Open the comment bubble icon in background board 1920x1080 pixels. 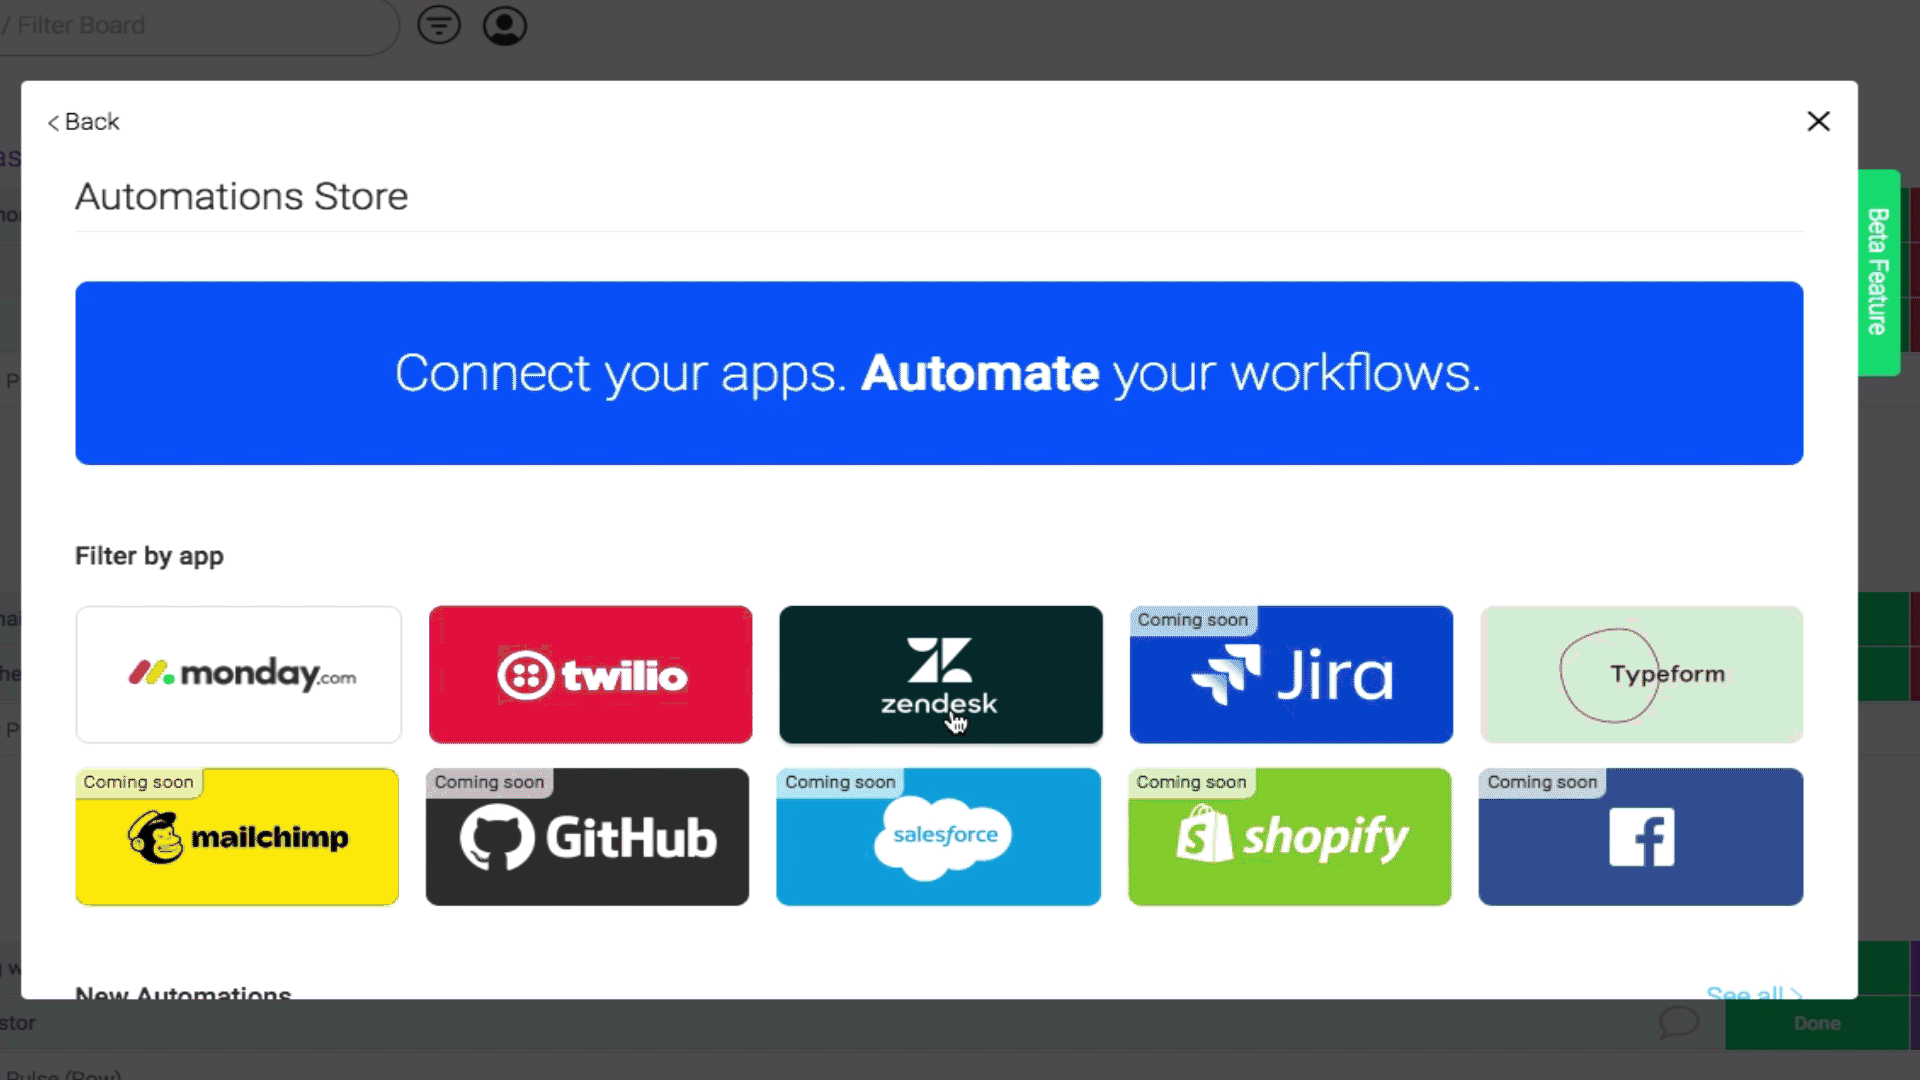[x=1679, y=1022]
